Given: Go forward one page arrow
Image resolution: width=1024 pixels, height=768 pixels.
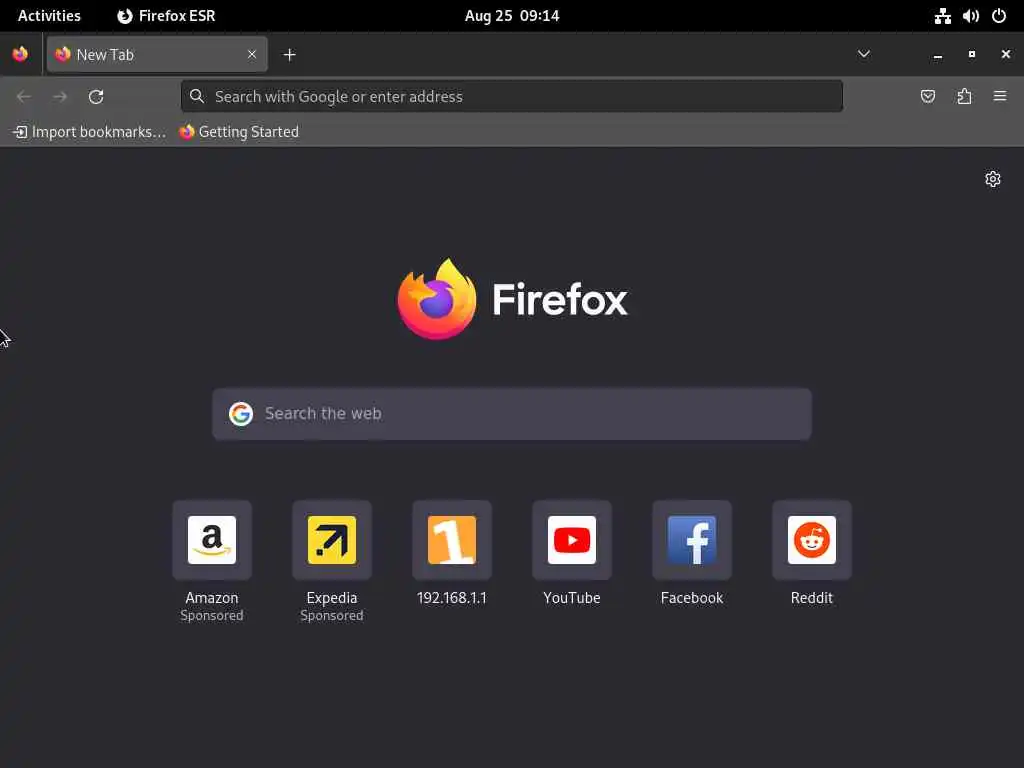Looking at the screenshot, I should (x=60, y=97).
